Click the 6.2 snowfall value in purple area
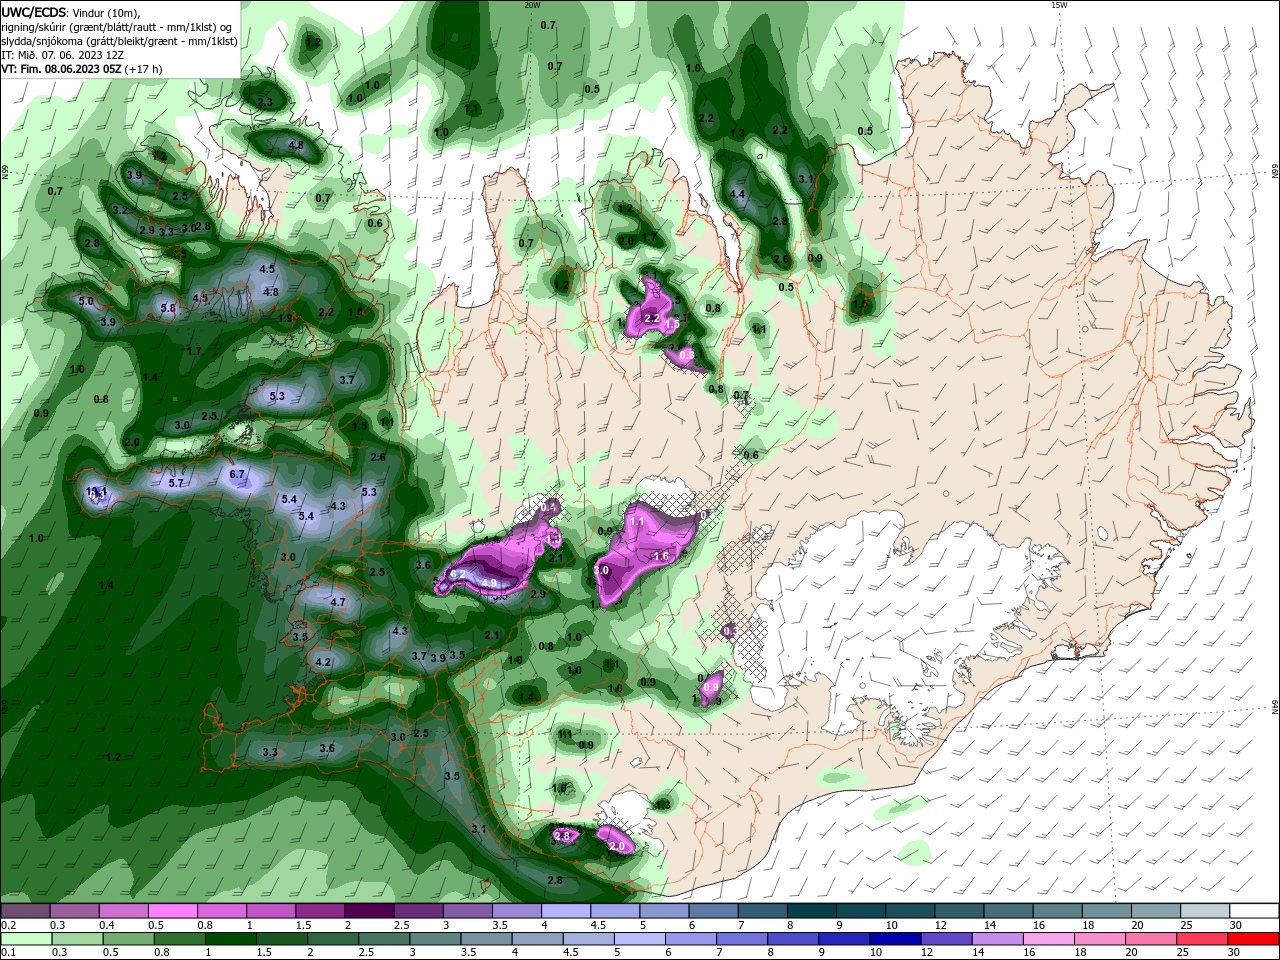Viewport: 1280px width, 960px height. coord(457,575)
